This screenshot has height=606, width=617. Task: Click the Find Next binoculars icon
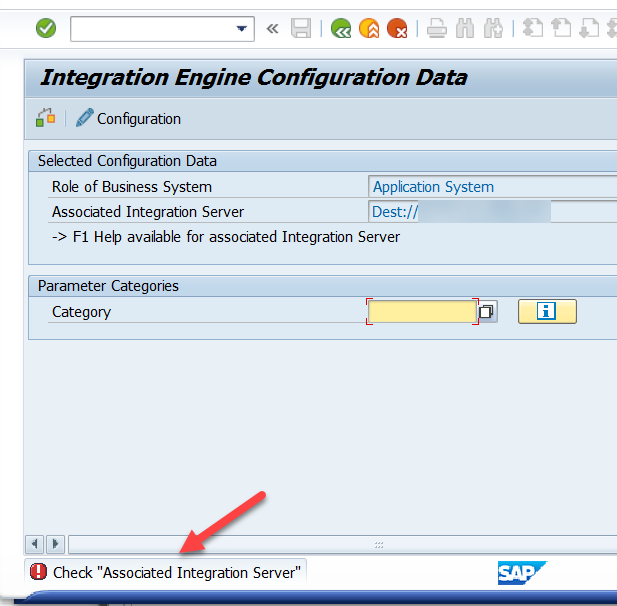coord(493,28)
